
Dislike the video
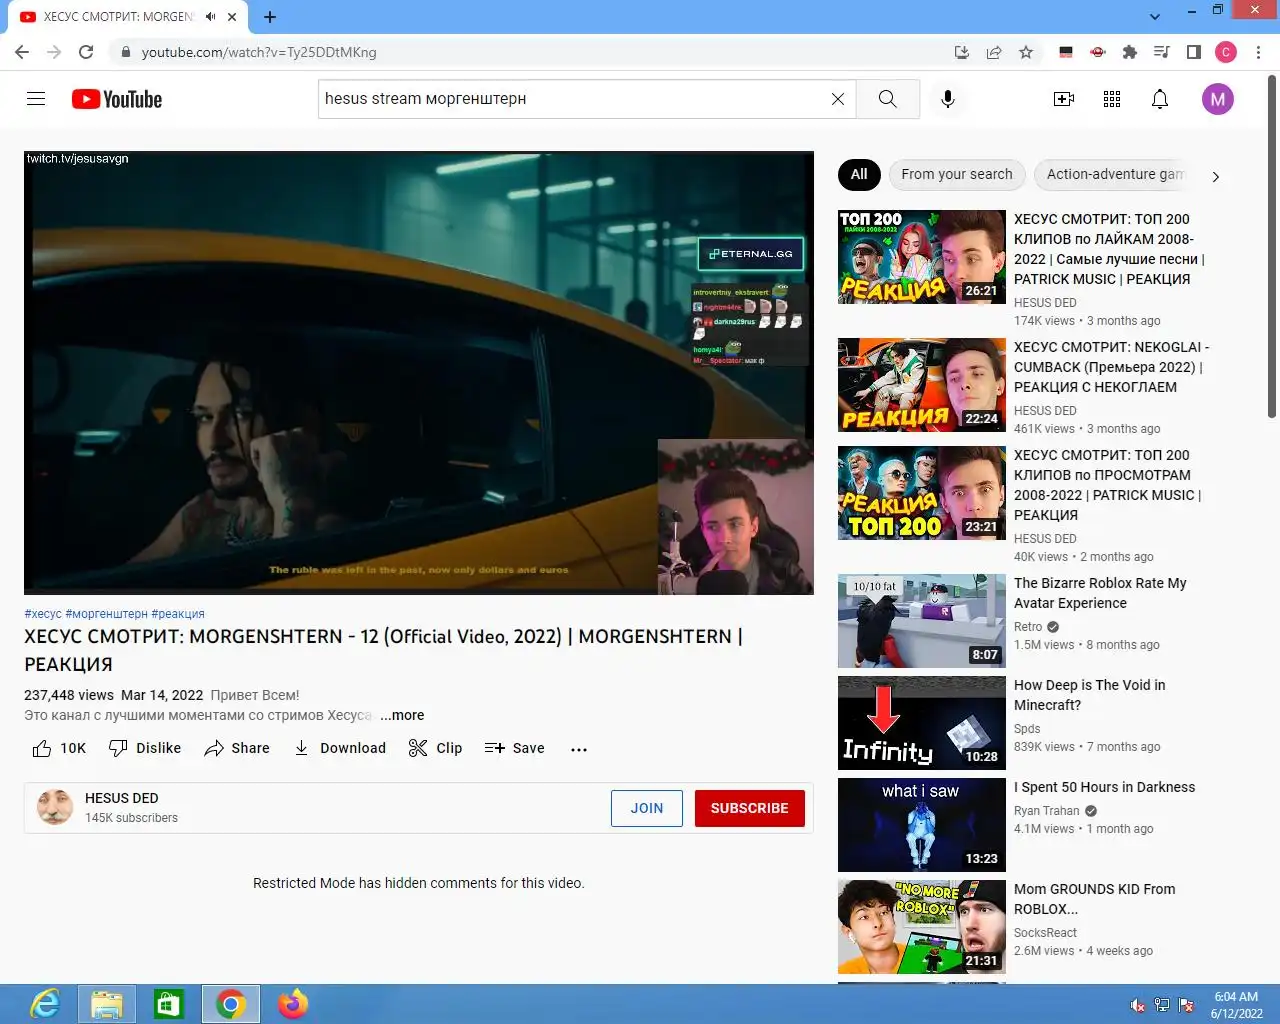[145, 748]
